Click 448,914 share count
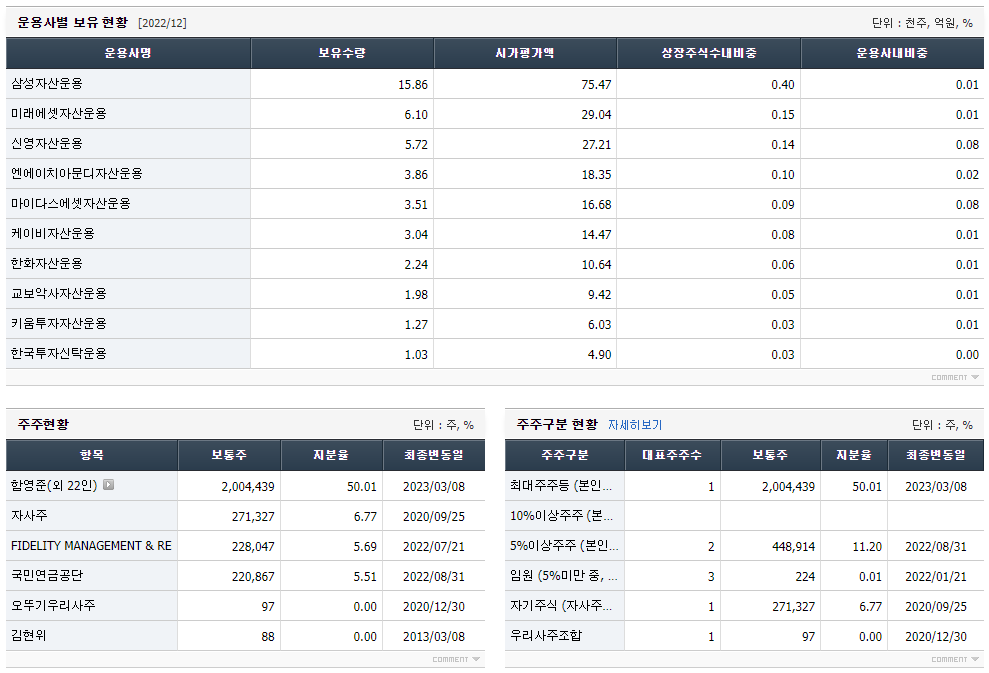989x673 pixels. [x=793, y=547]
